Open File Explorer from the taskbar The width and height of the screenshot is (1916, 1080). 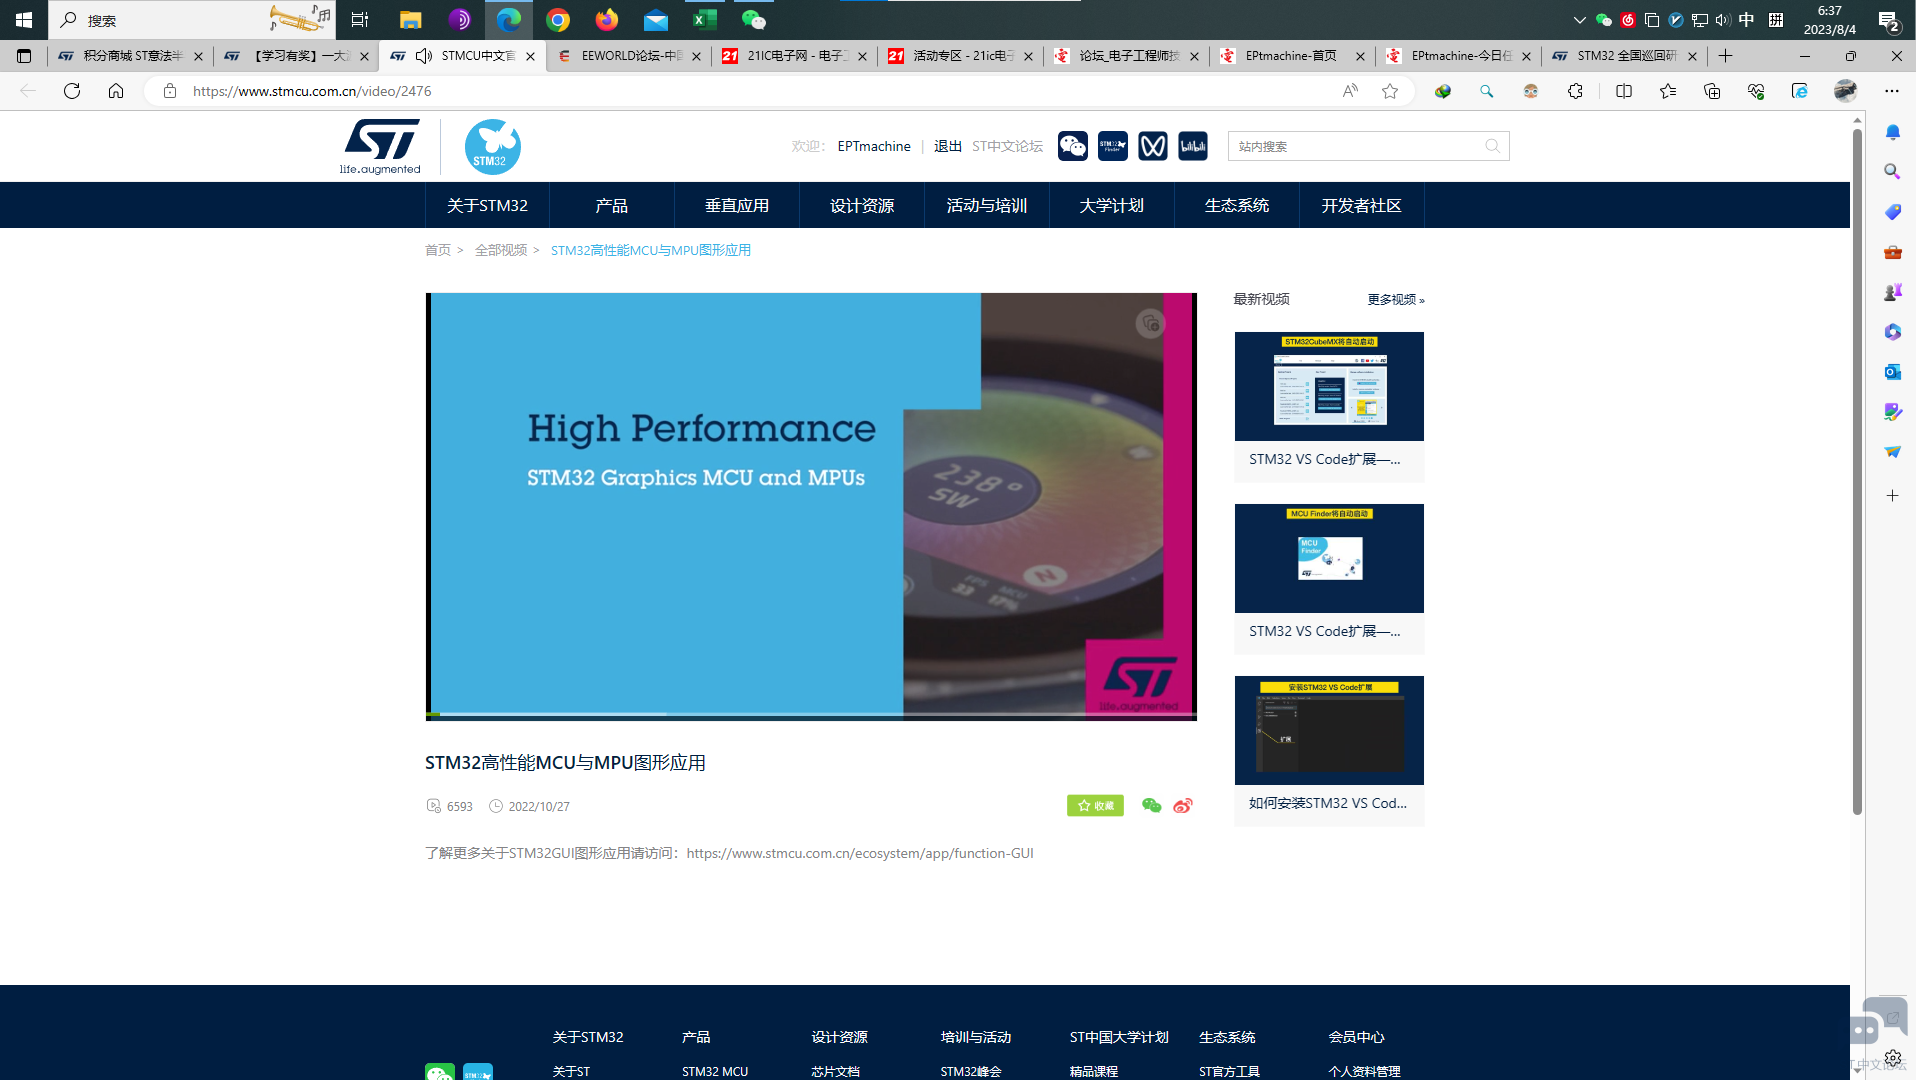410,19
